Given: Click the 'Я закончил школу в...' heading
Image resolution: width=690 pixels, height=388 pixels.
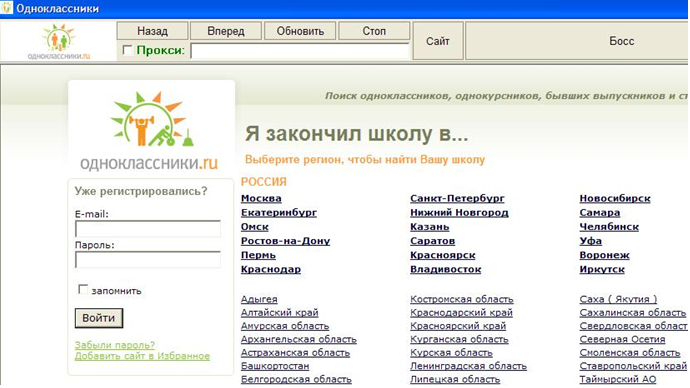Looking at the screenshot, I should [x=356, y=134].
